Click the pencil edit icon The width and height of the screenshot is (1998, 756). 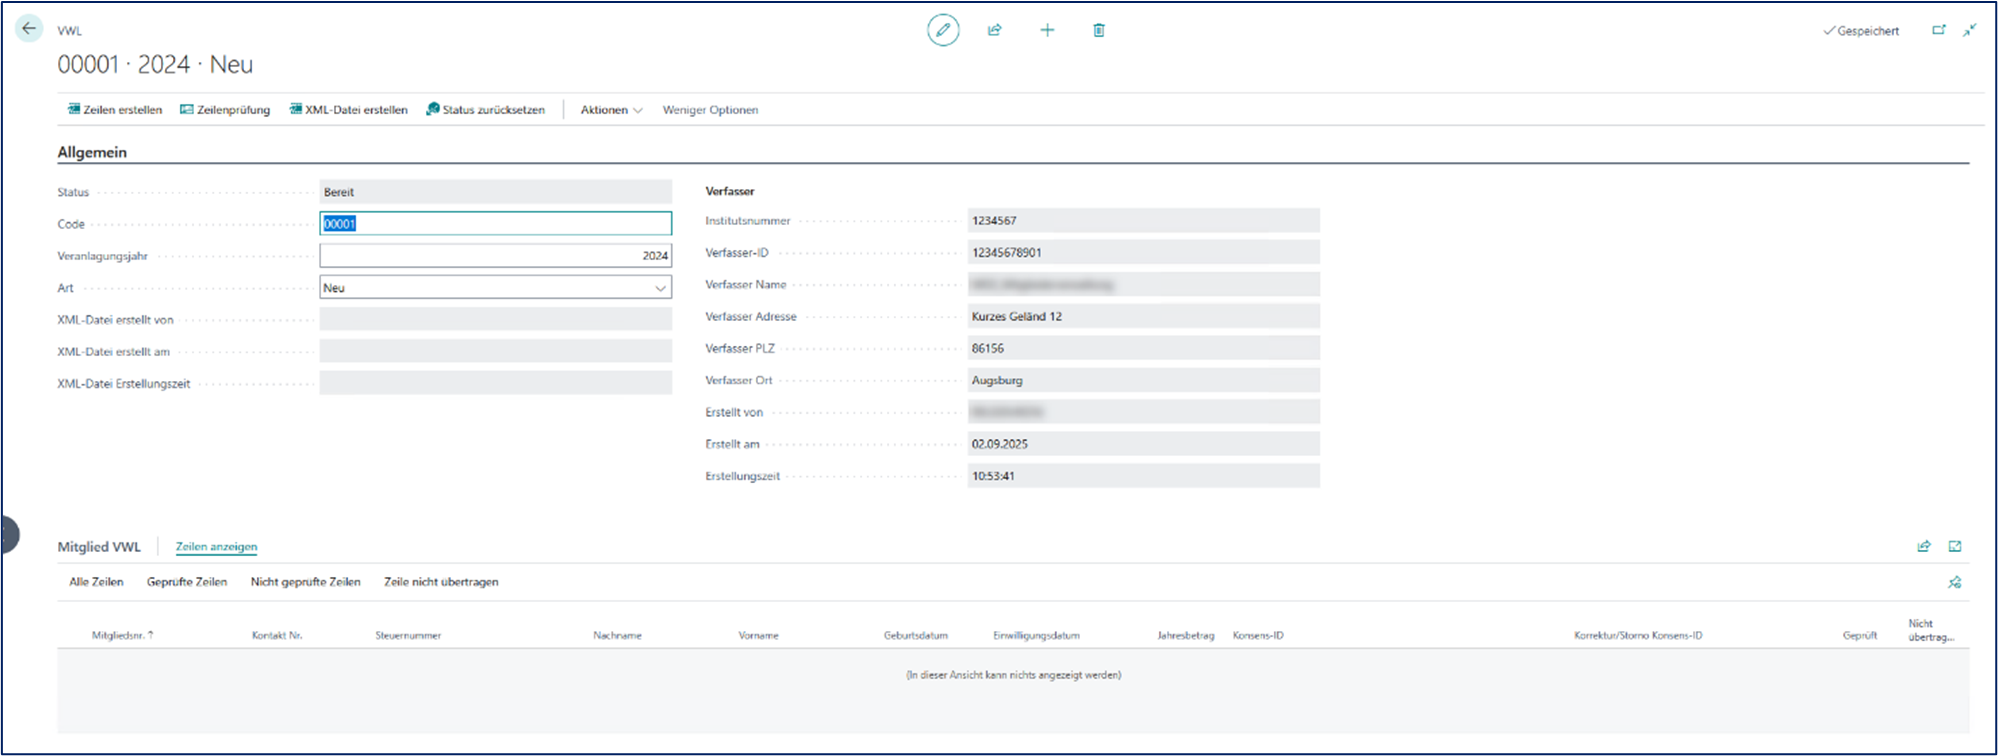coord(942,30)
